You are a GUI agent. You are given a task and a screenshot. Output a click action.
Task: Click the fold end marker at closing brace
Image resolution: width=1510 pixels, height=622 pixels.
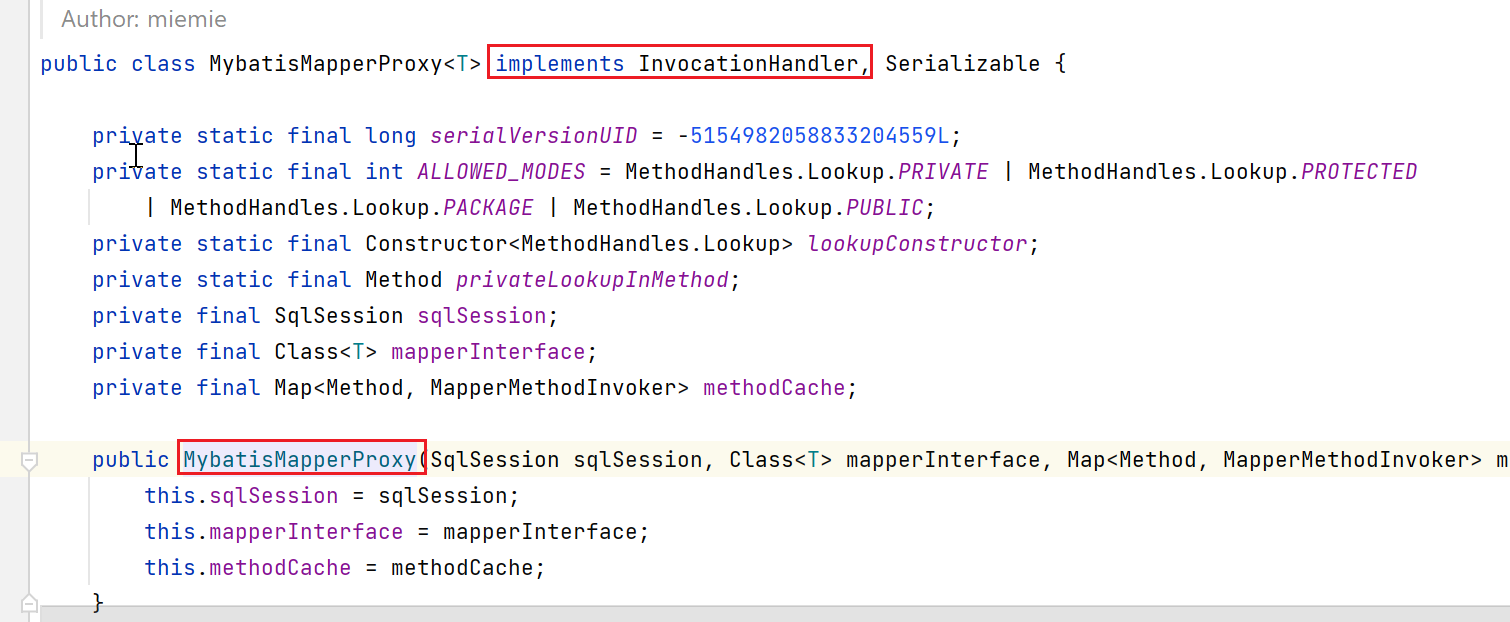coord(29,604)
